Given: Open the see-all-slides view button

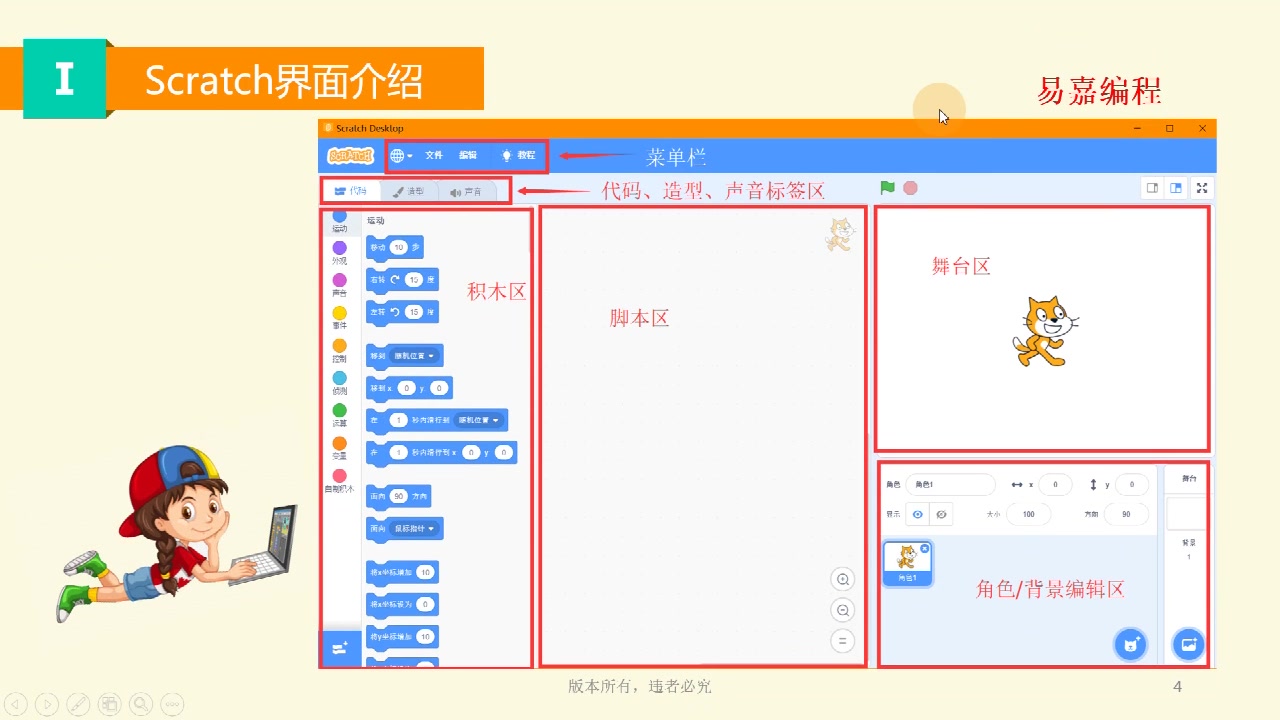Looking at the screenshot, I should (x=109, y=704).
